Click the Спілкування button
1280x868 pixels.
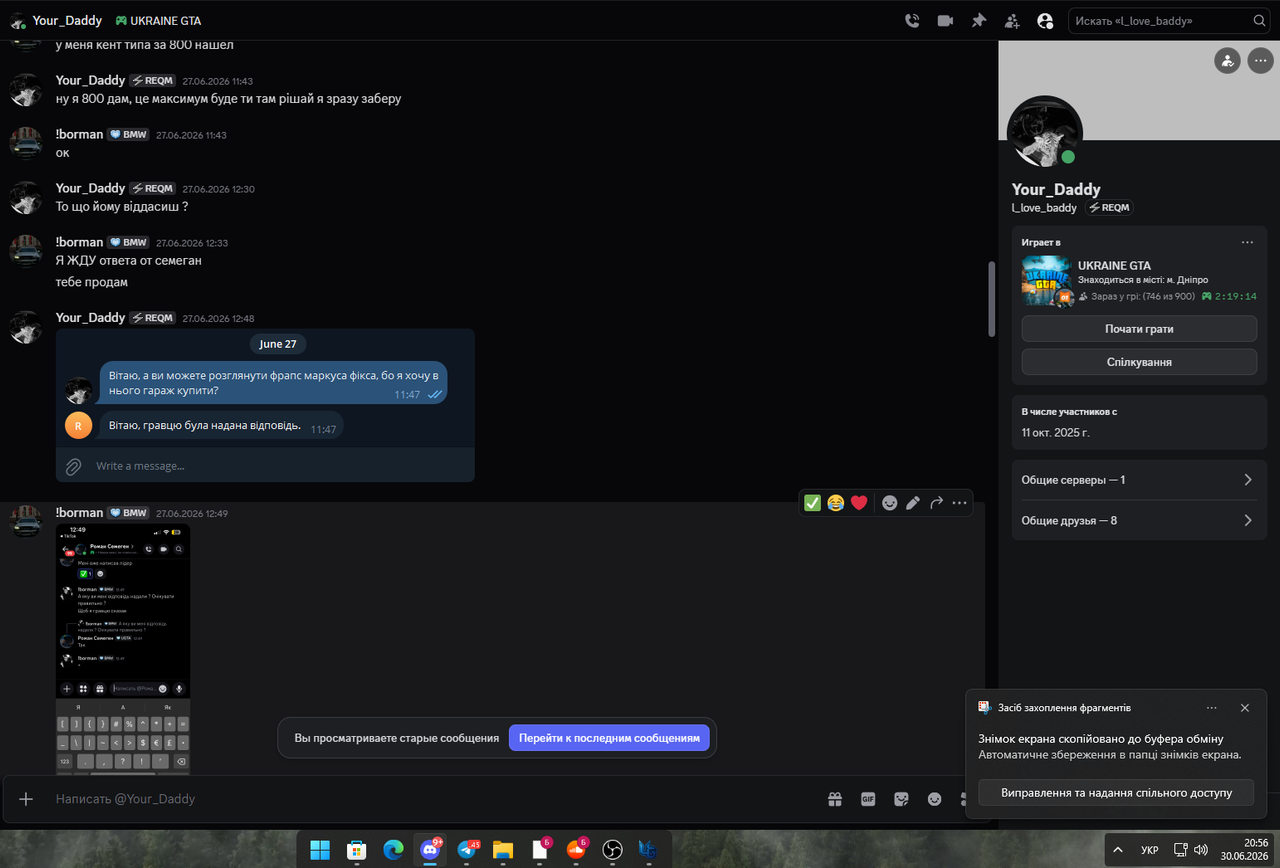[1139, 362]
